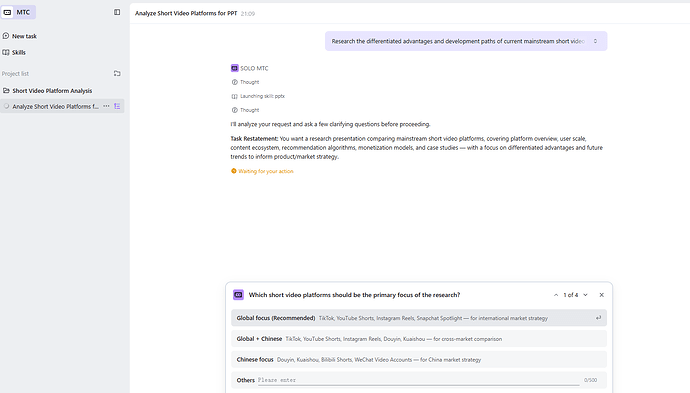Click the conversation title in header
The width and height of the screenshot is (690, 393).
coord(186,13)
